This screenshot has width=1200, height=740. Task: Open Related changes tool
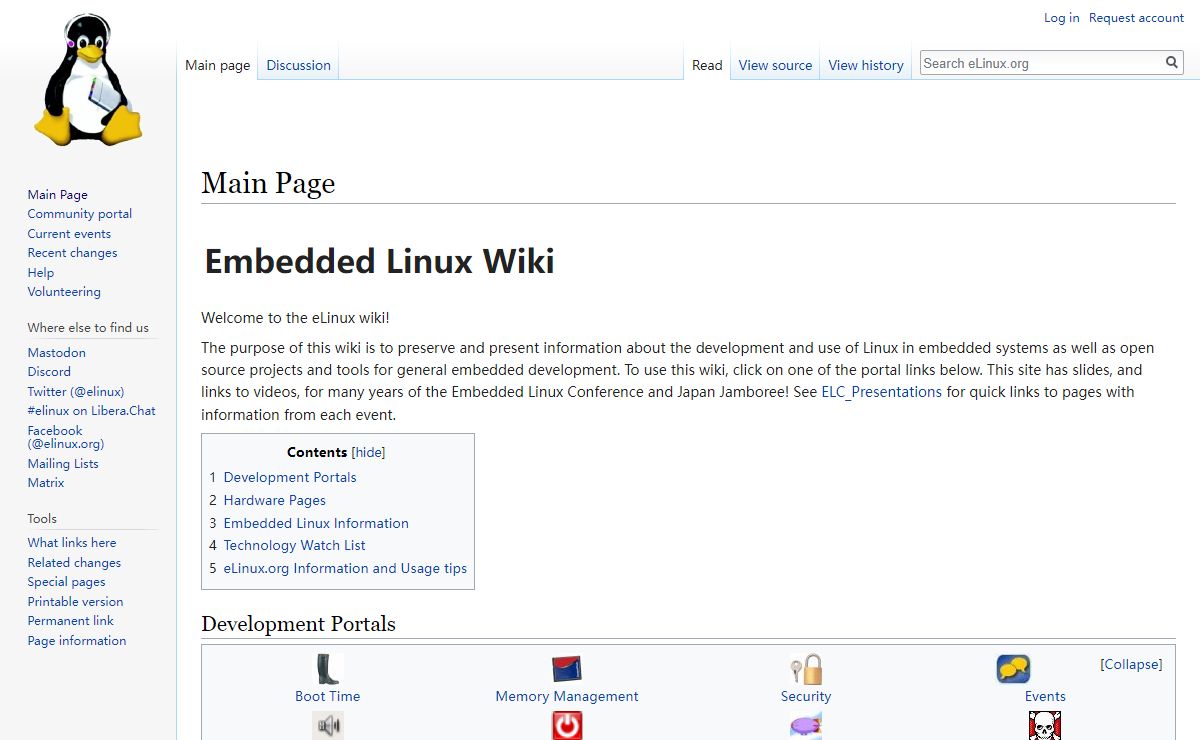[75, 563]
